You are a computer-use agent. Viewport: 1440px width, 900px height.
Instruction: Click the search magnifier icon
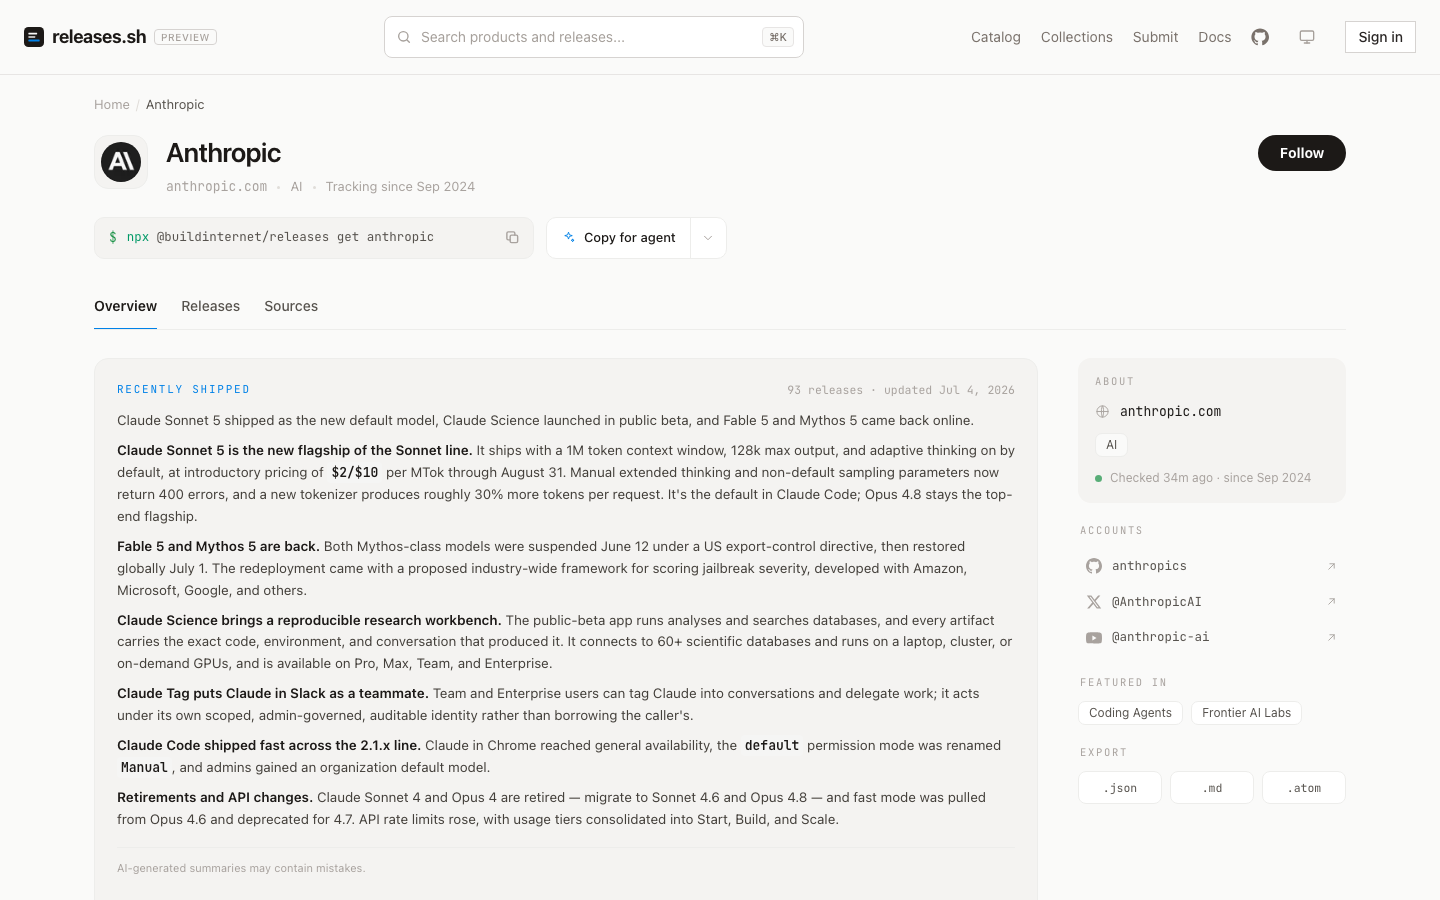tap(404, 37)
